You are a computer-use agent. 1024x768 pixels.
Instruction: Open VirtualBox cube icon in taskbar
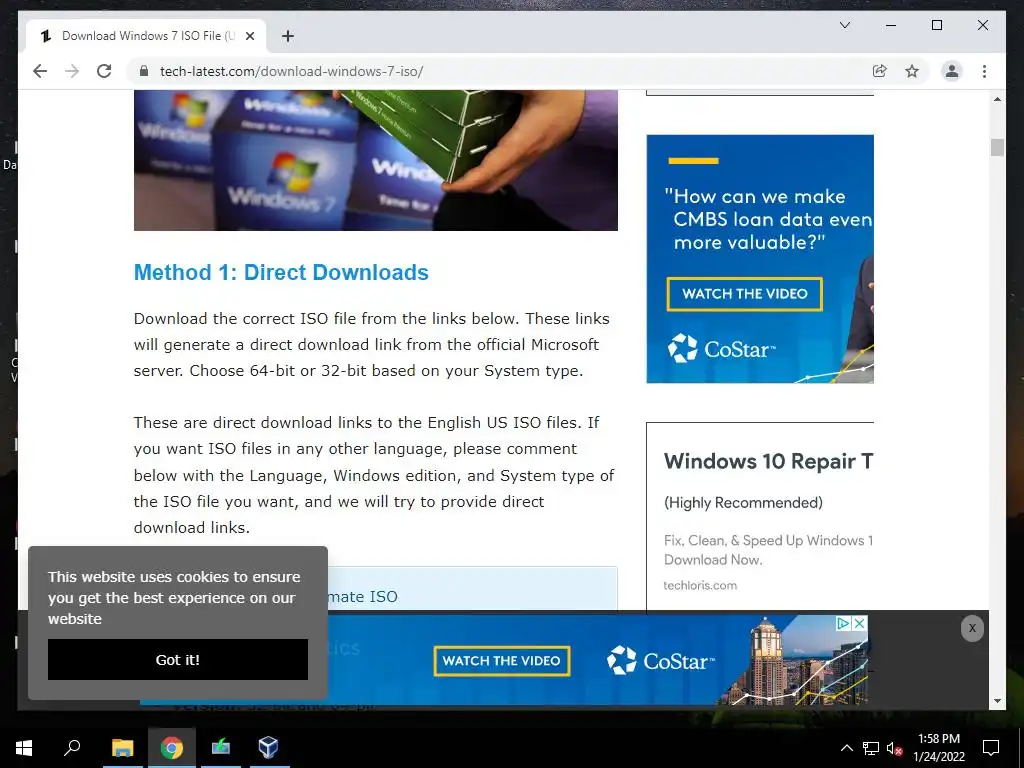click(x=268, y=747)
